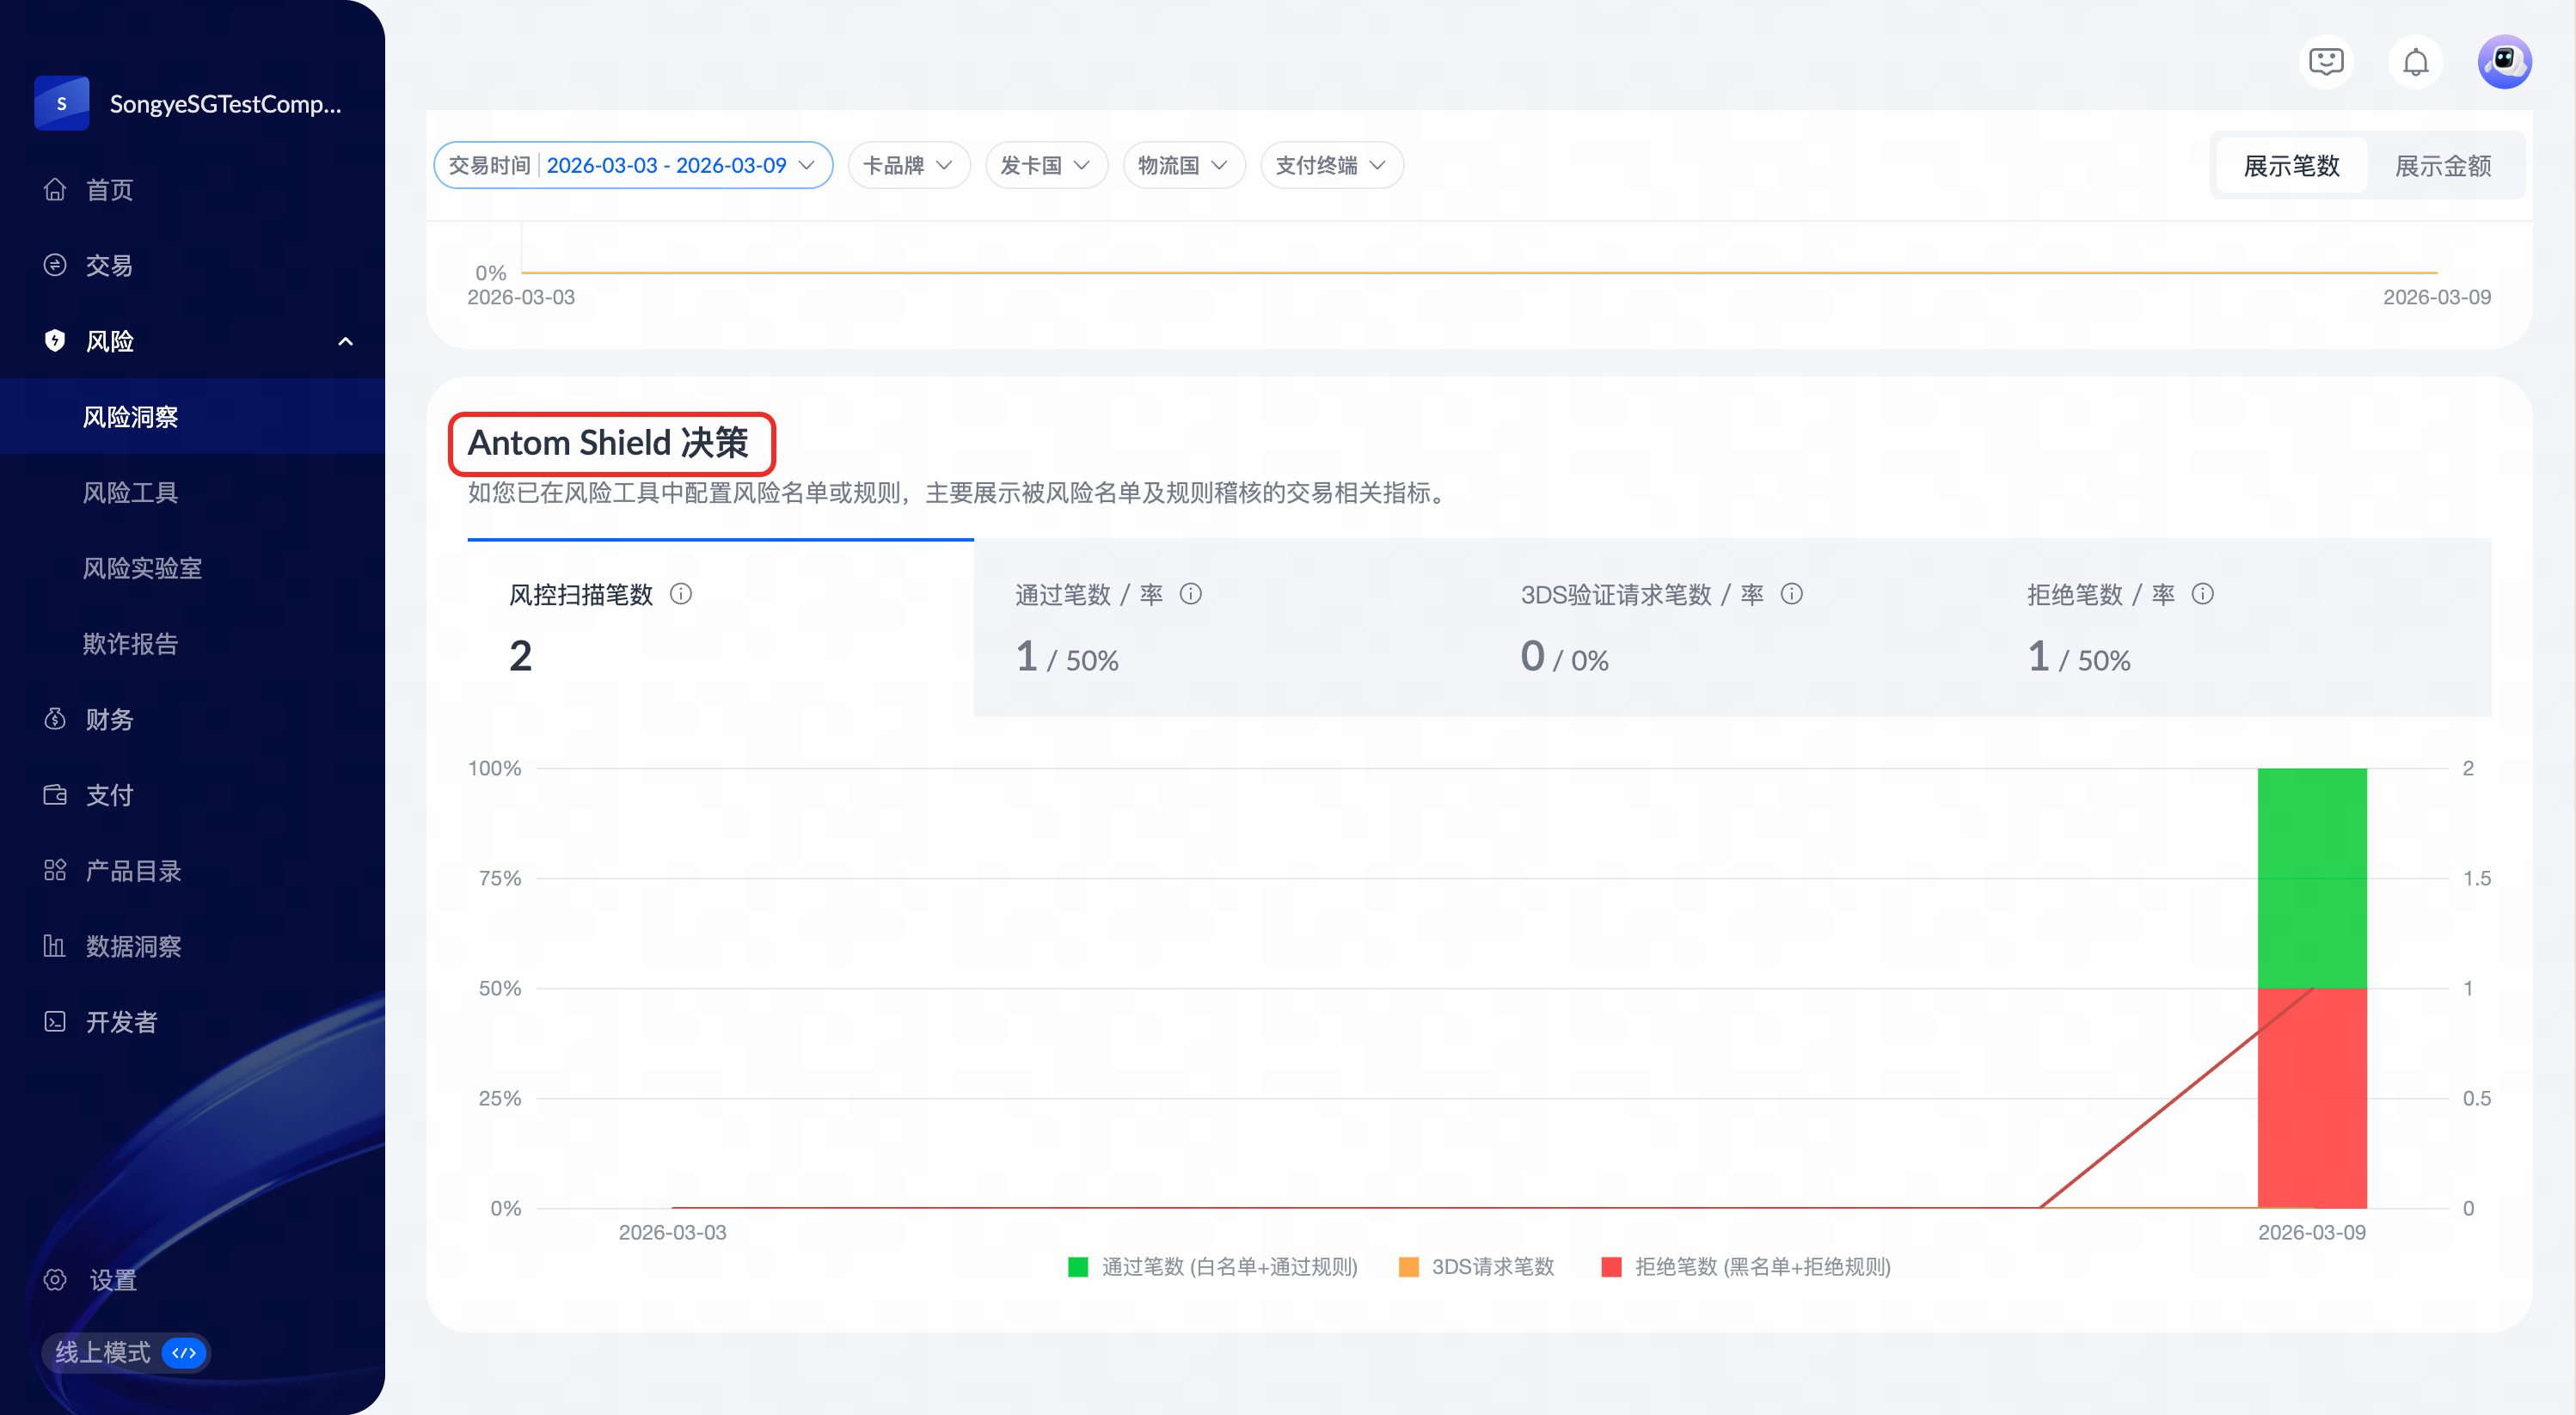
Task: Open the 支付终端 filter dropdown
Action: 1331,165
